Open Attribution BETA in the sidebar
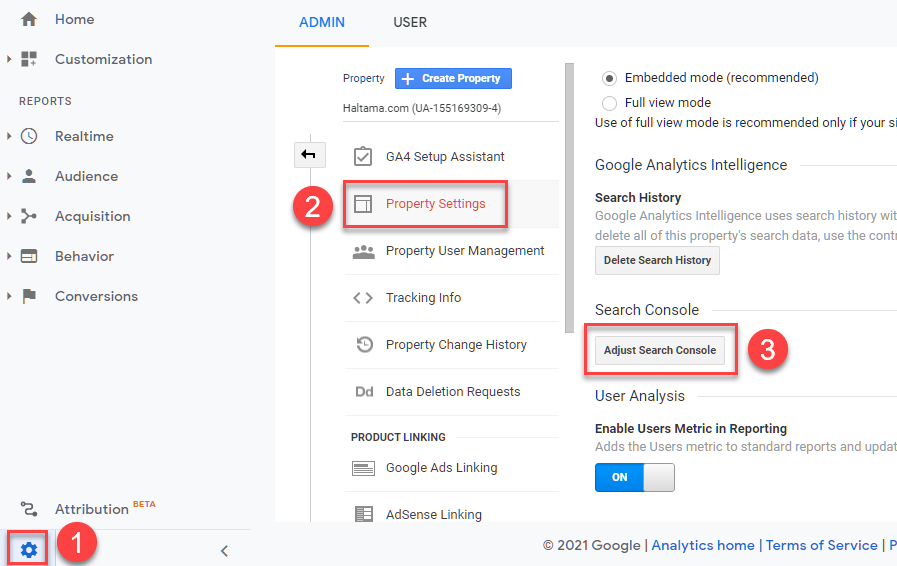 105,508
